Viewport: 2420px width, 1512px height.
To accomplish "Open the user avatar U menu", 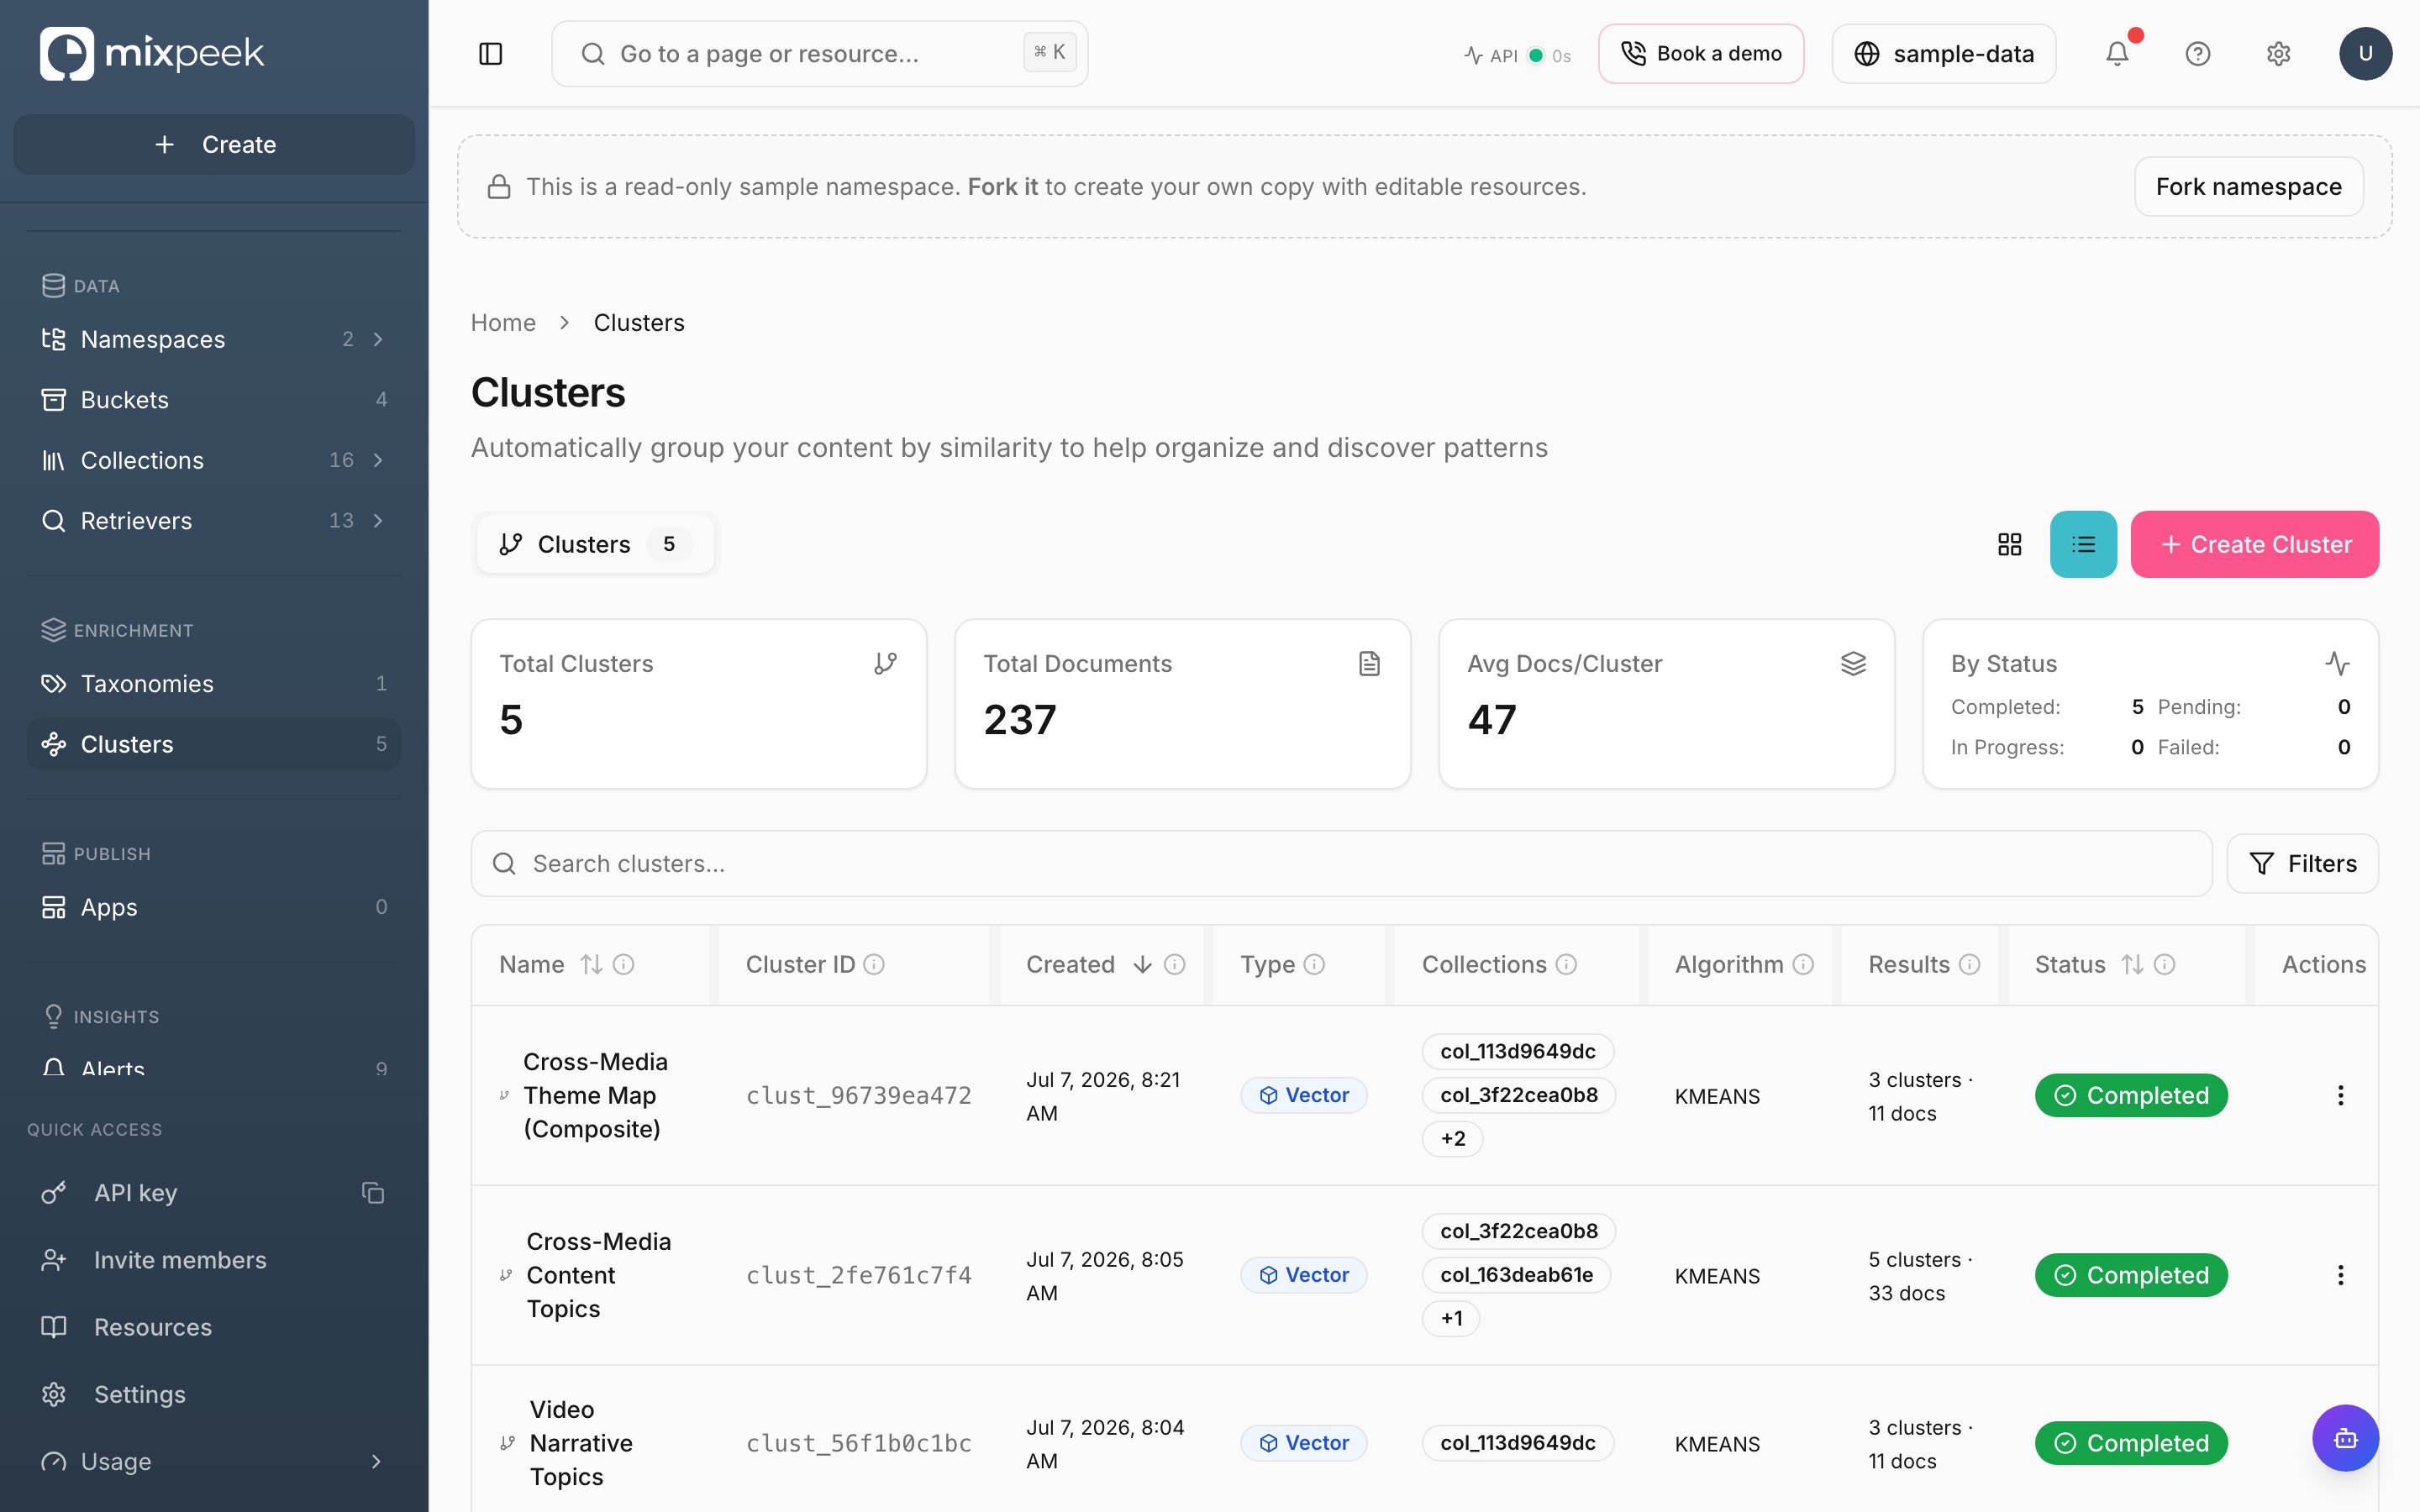I will (2365, 54).
